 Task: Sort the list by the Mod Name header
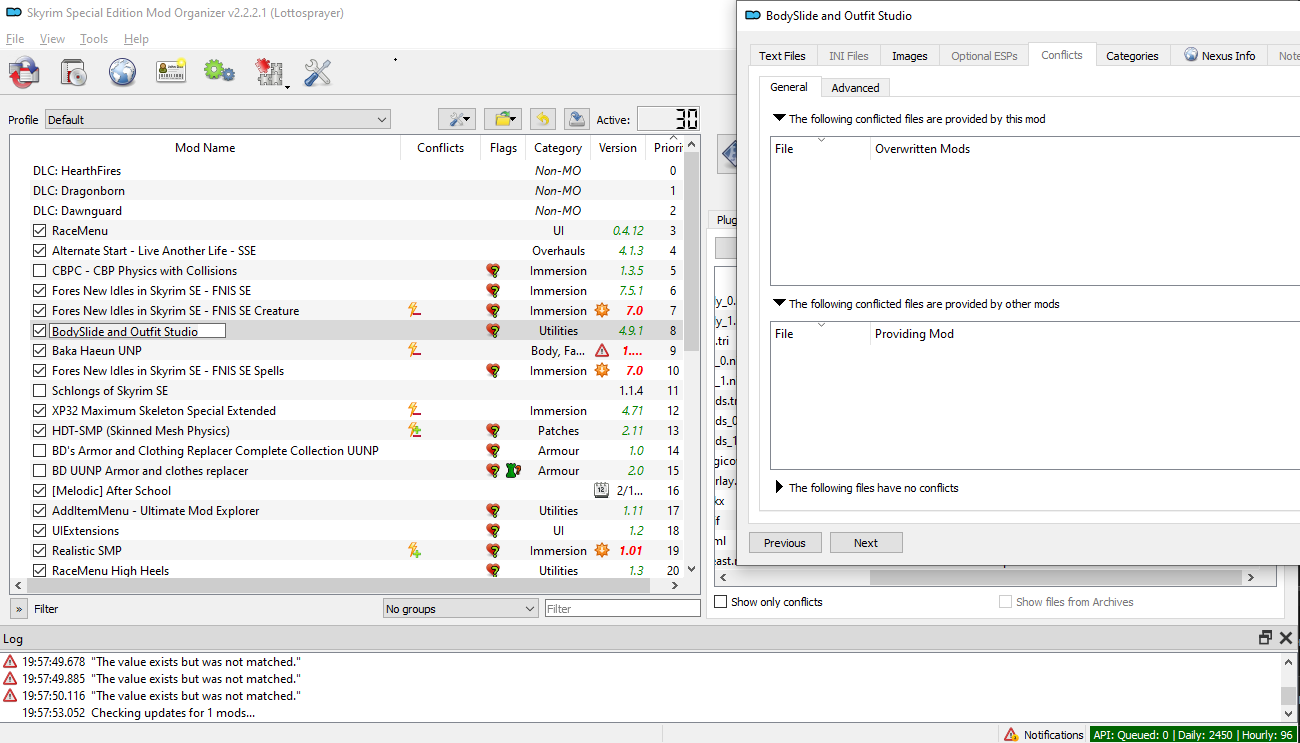coord(205,147)
